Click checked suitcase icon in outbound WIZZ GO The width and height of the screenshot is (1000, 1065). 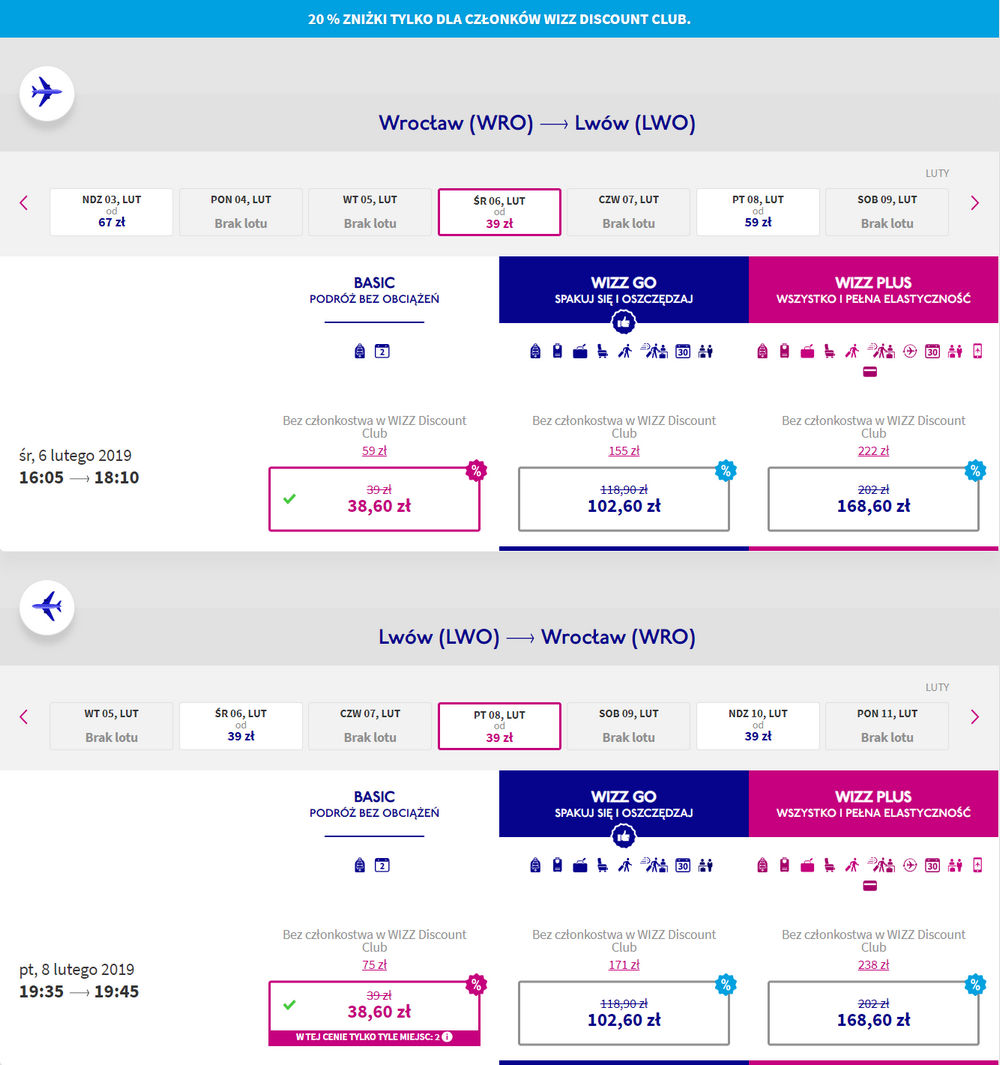[580, 351]
